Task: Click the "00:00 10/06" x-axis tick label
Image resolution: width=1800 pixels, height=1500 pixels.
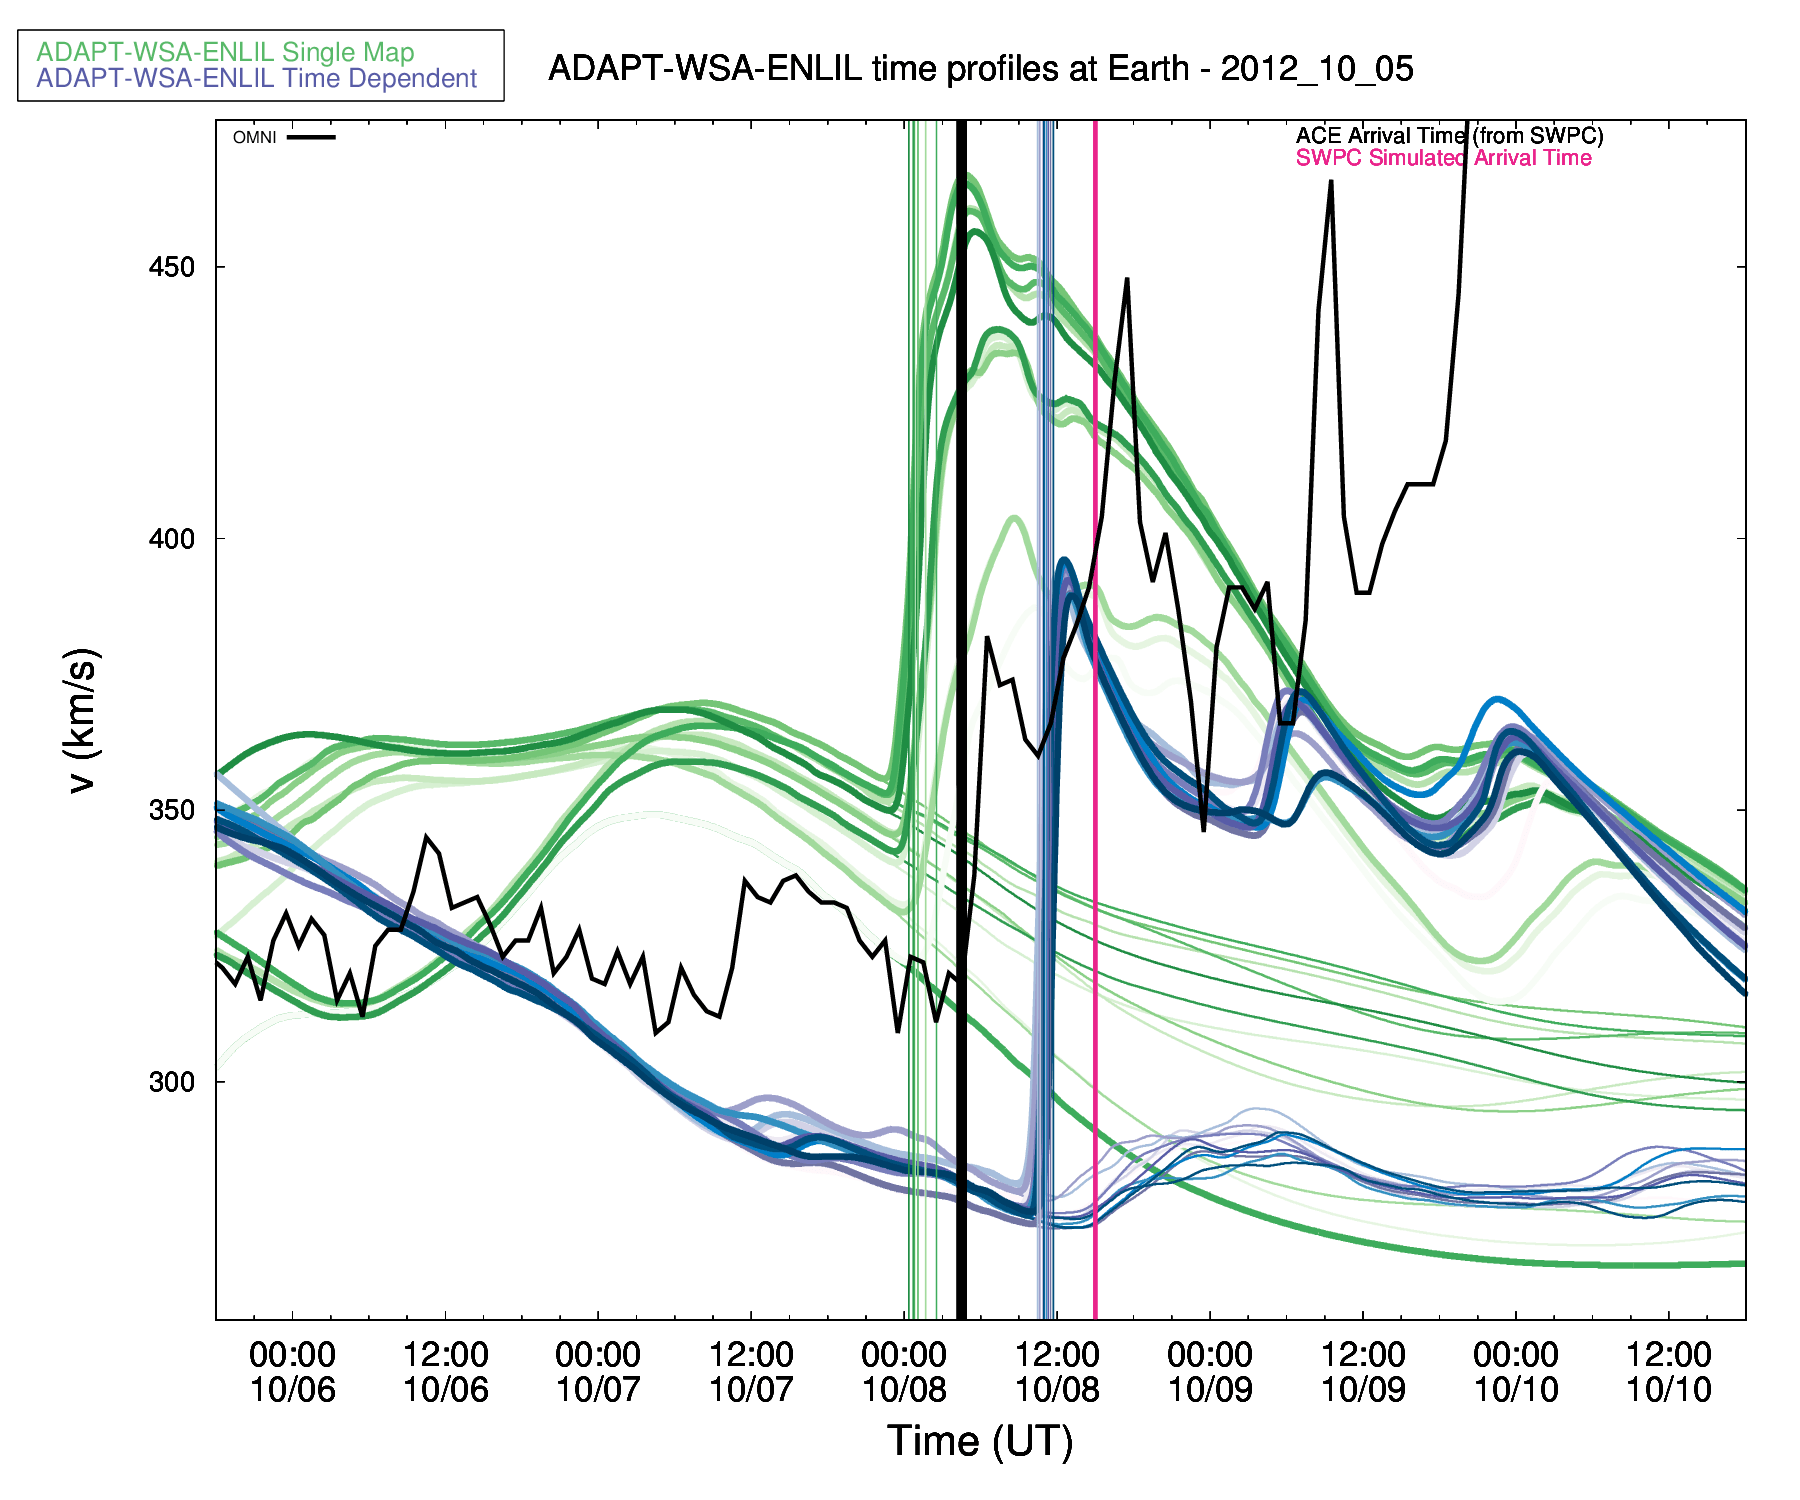Action: click(292, 1372)
